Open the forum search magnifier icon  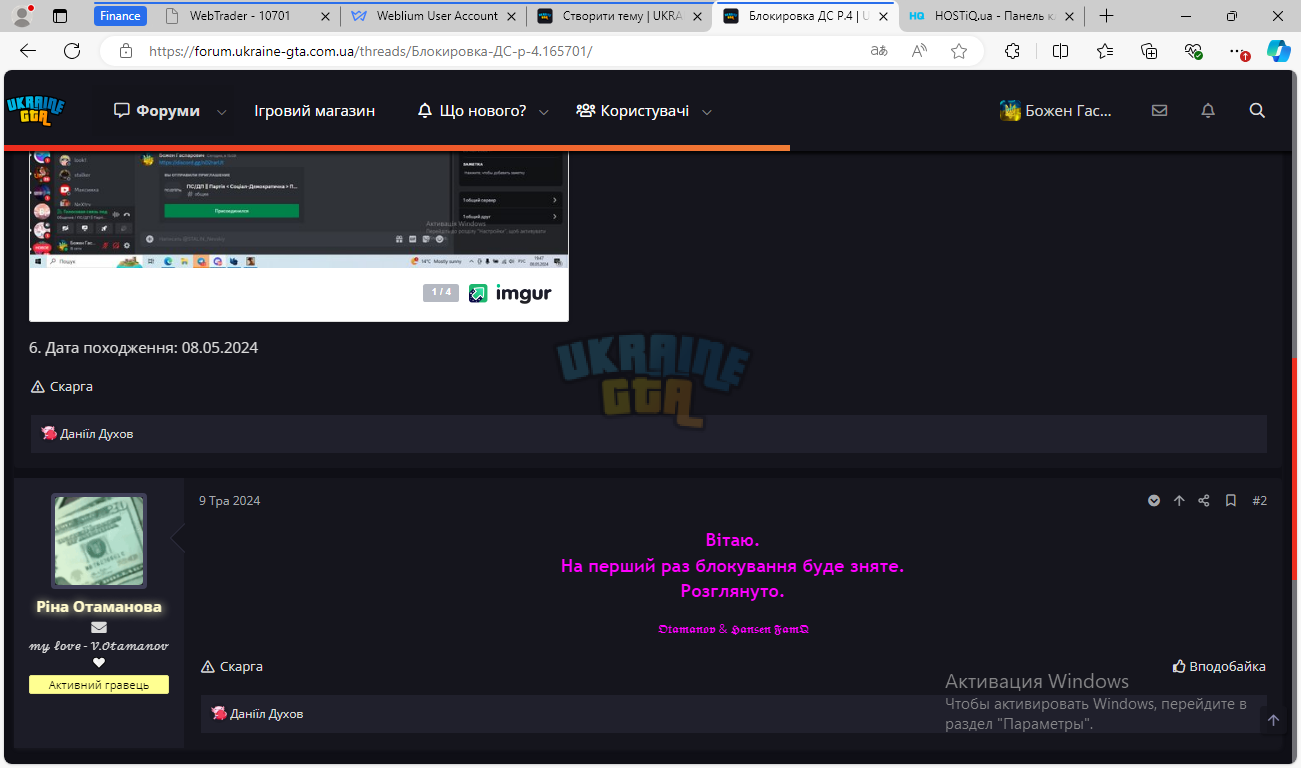pyautogui.click(x=1257, y=111)
